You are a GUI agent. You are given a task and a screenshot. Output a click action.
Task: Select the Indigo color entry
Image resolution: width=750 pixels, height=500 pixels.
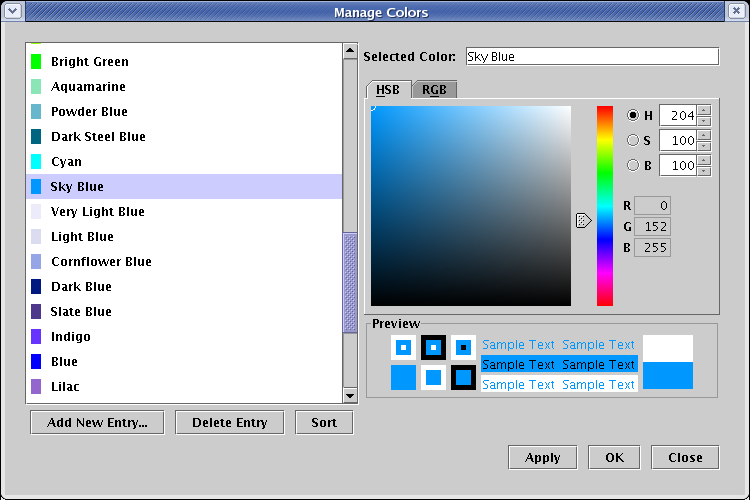pyautogui.click(x=71, y=337)
